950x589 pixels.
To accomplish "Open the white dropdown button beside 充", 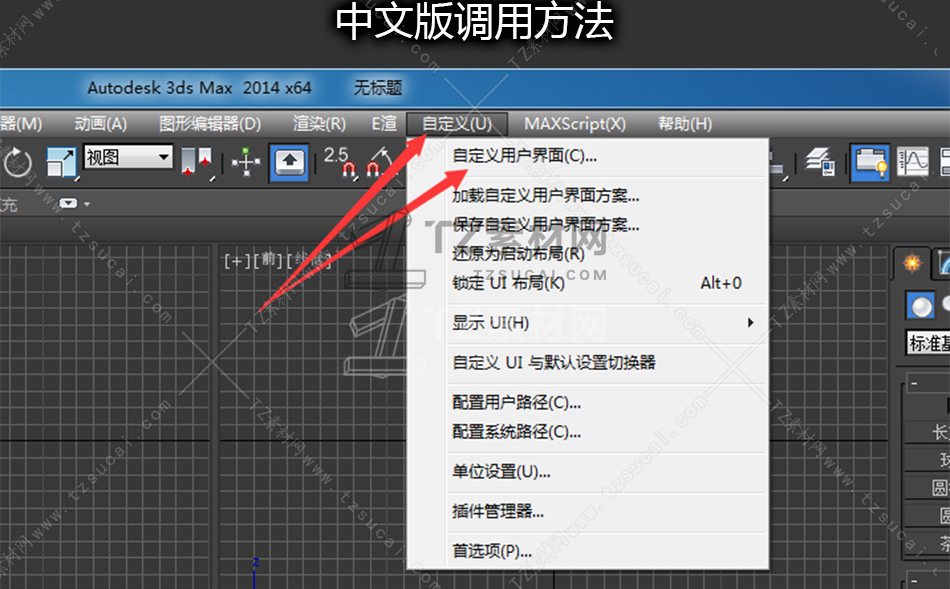I will pyautogui.click(x=68, y=204).
